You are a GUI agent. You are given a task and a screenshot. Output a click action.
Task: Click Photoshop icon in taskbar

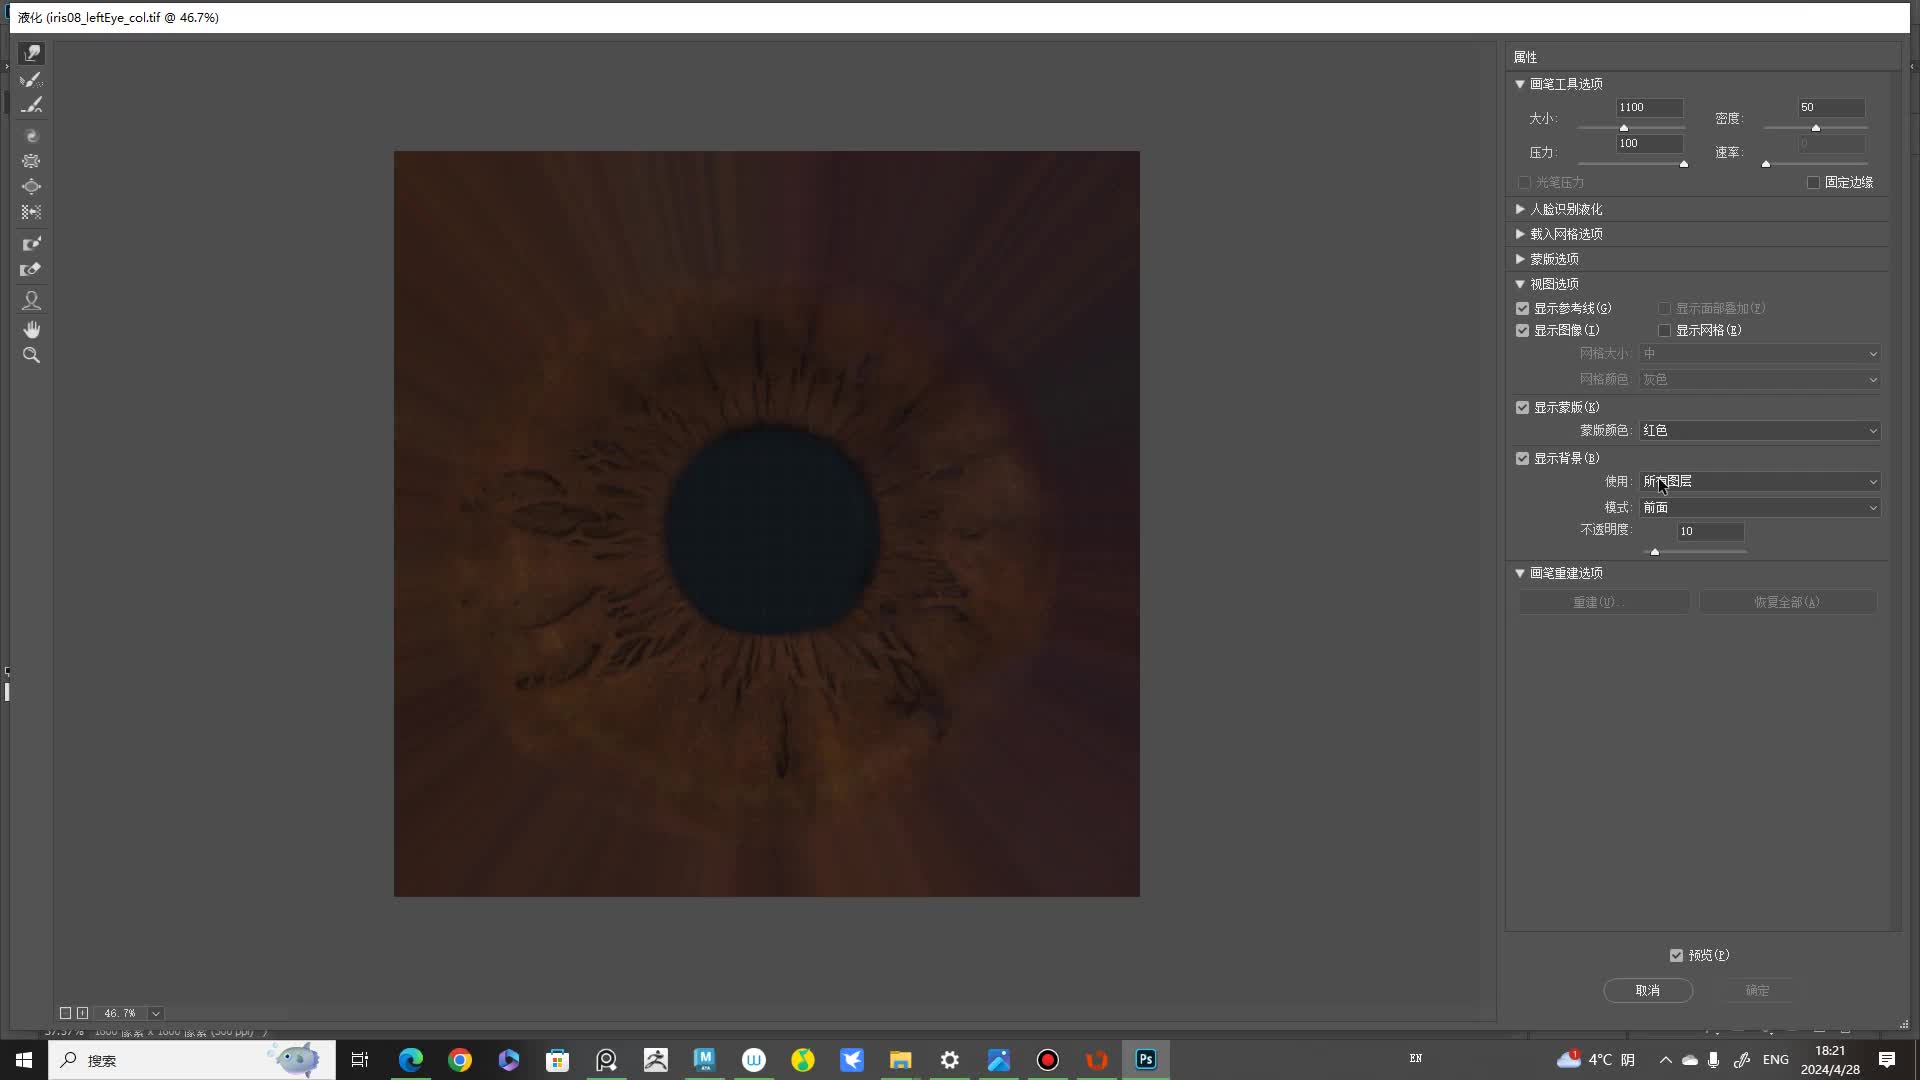coord(1146,1060)
